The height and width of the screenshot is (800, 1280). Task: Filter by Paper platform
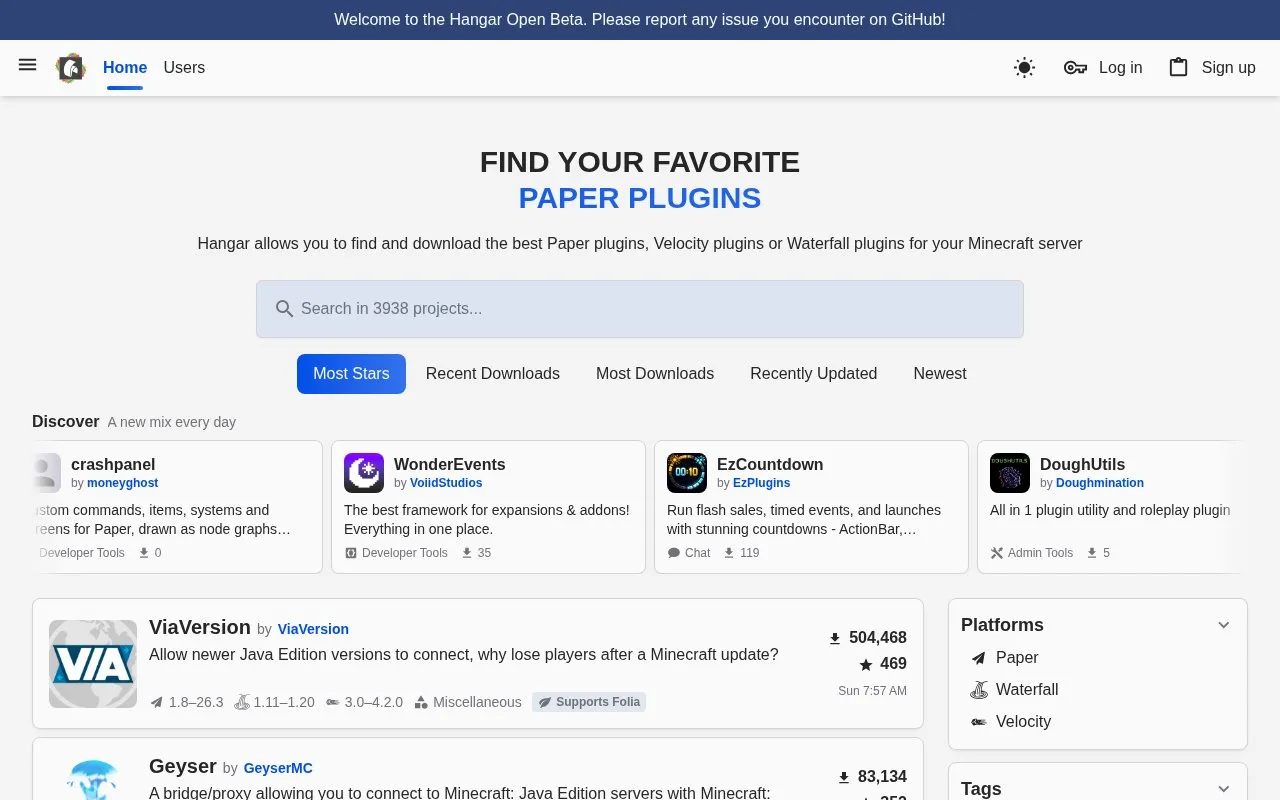1017,658
